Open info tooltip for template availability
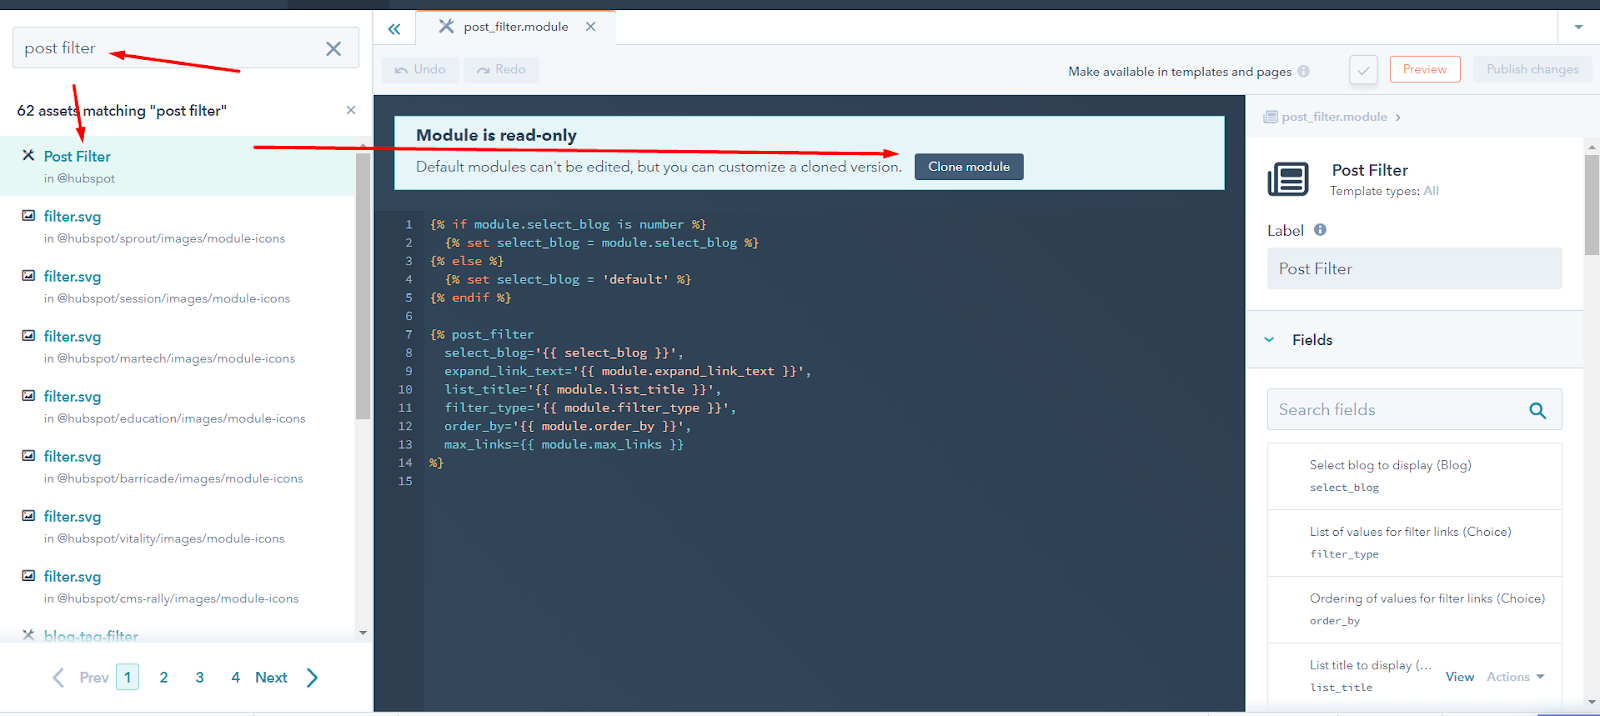Screen dimensions: 1600x716 (1303, 71)
